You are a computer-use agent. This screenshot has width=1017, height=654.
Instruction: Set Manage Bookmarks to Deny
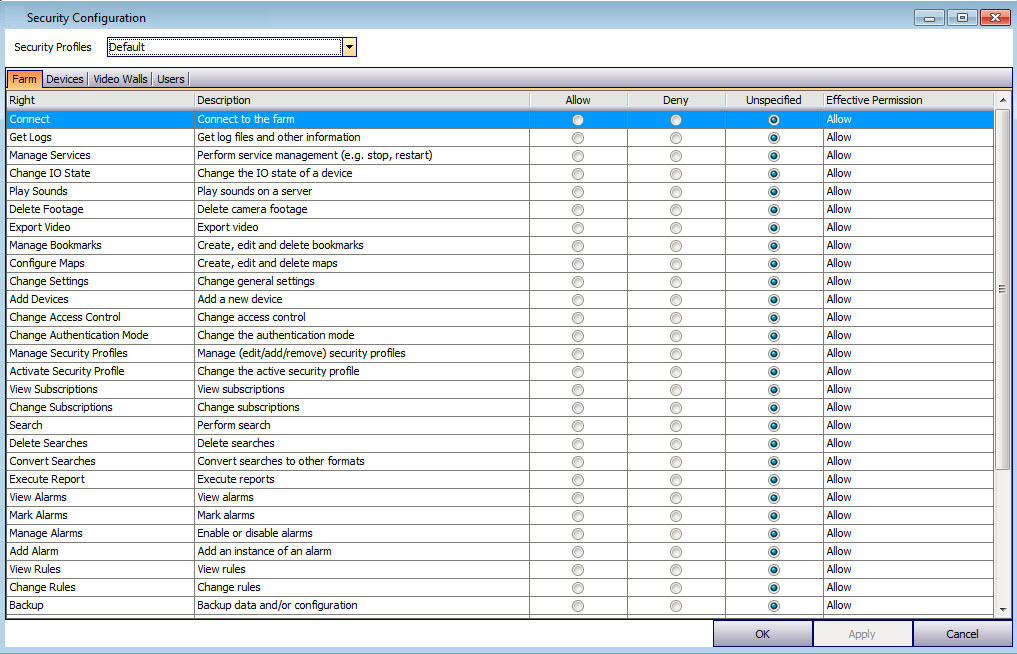click(676, 246)
